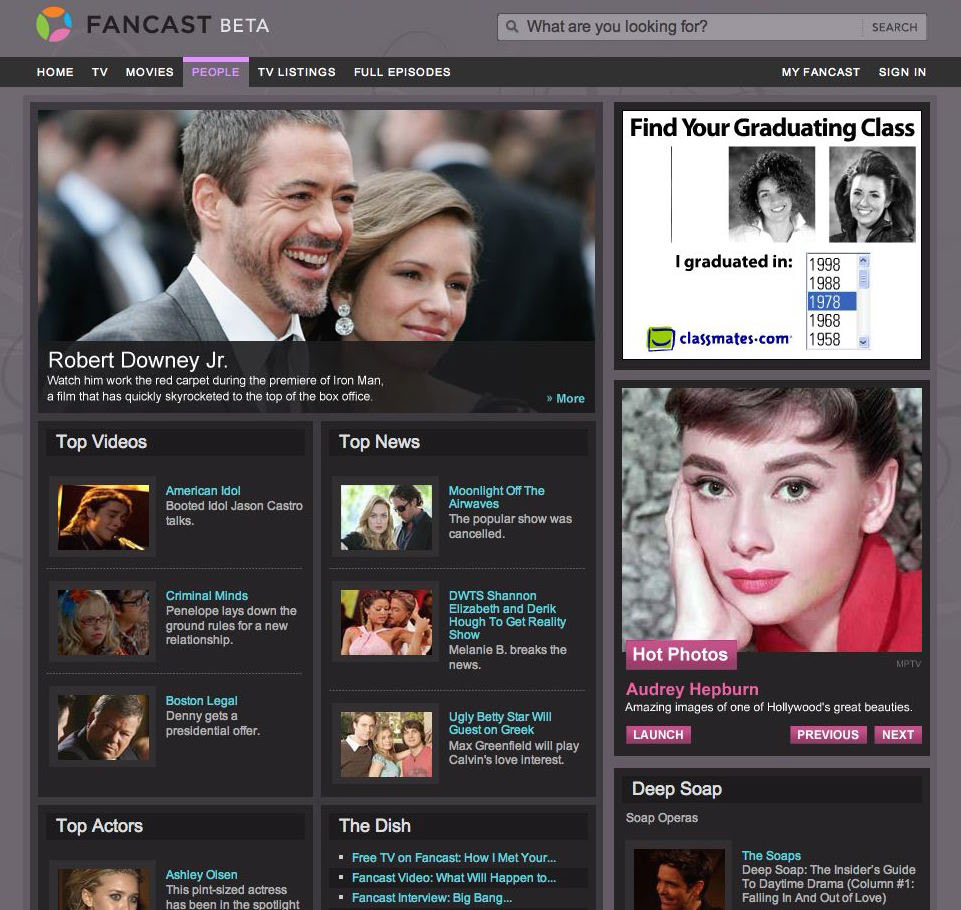Click The Dish heading
The height and width of the screenshot is (910, 961).
pos(374,825)
